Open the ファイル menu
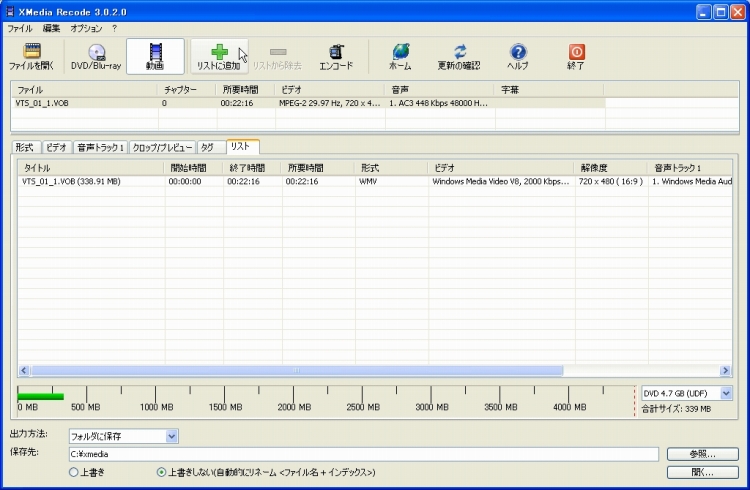Viewport: 750px width, 490px height. 20,28
